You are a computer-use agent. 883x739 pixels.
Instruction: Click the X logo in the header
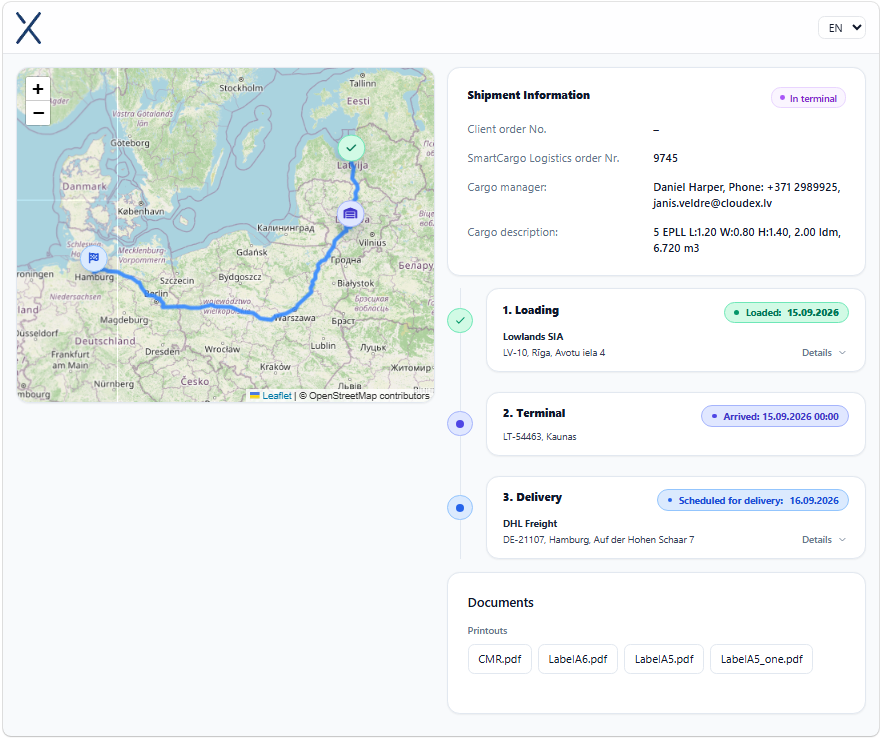click(29, 28)
